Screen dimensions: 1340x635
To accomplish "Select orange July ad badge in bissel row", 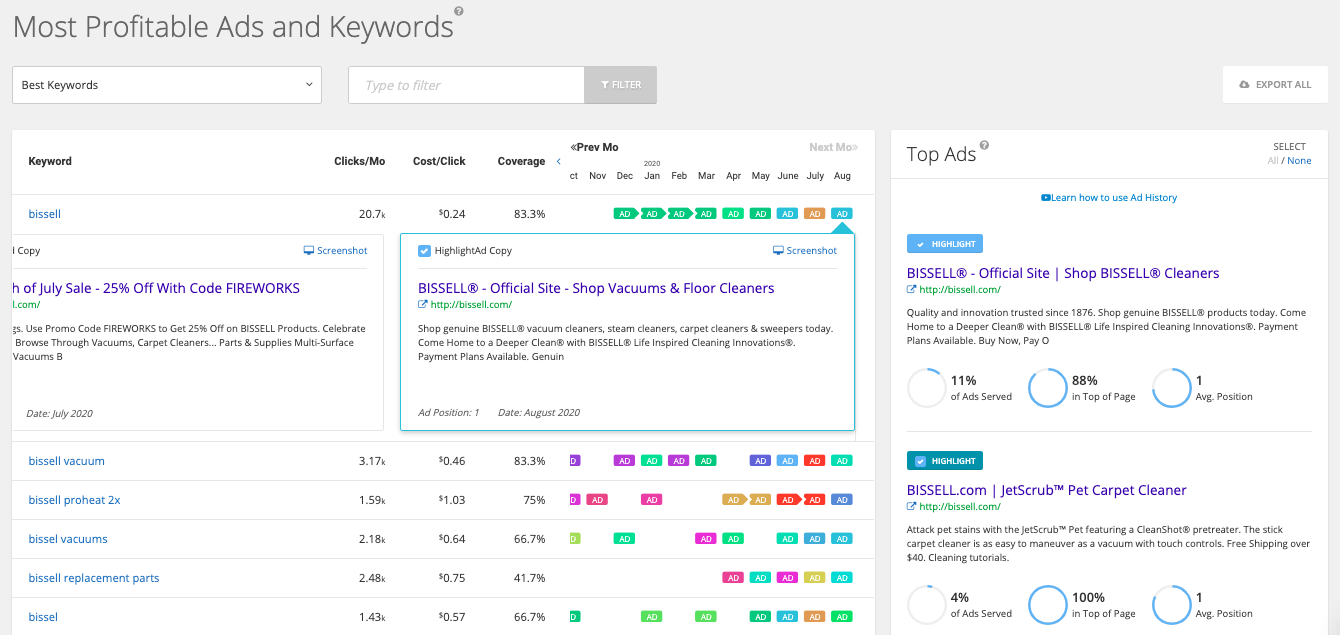I will click(x=815, y=617).
